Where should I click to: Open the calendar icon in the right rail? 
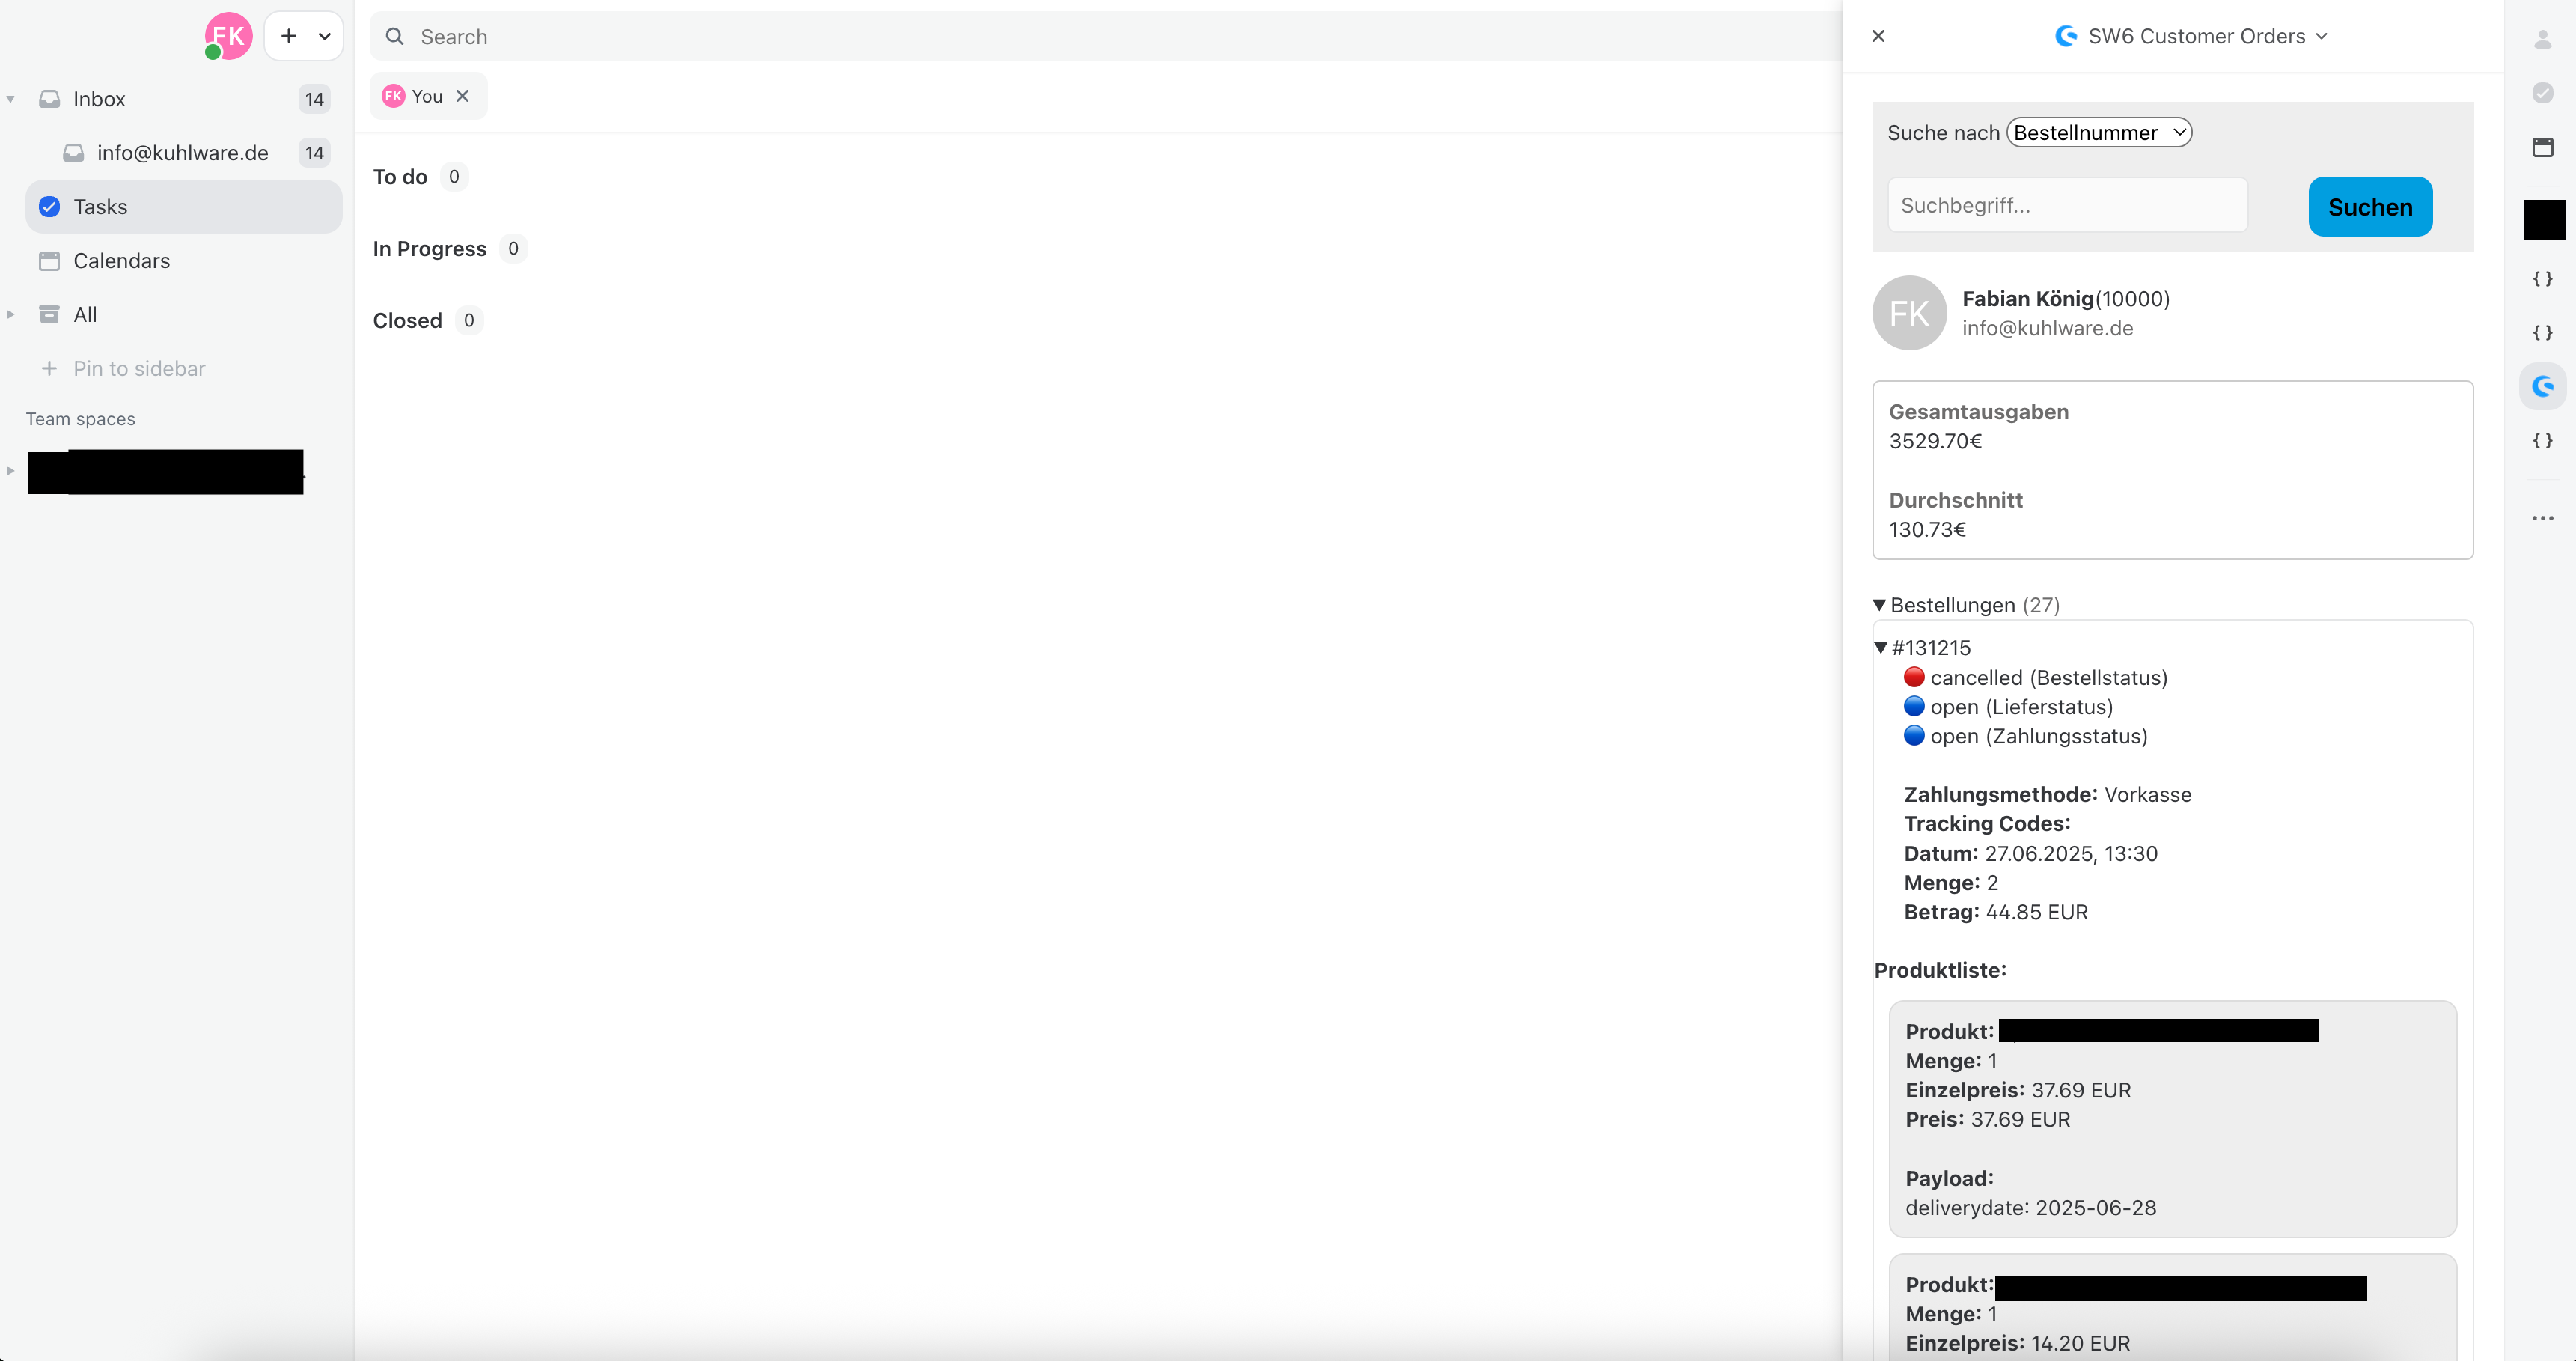[2543, 147]
